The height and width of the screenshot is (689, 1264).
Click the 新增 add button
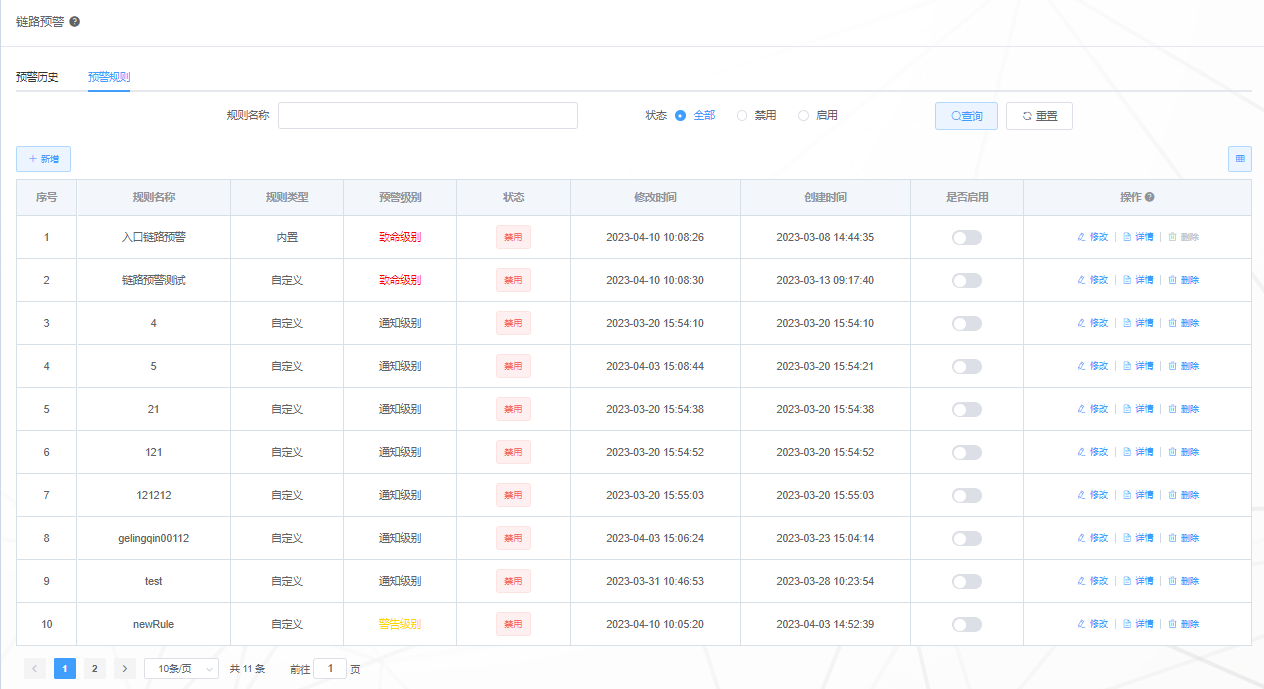pos(43,159)
